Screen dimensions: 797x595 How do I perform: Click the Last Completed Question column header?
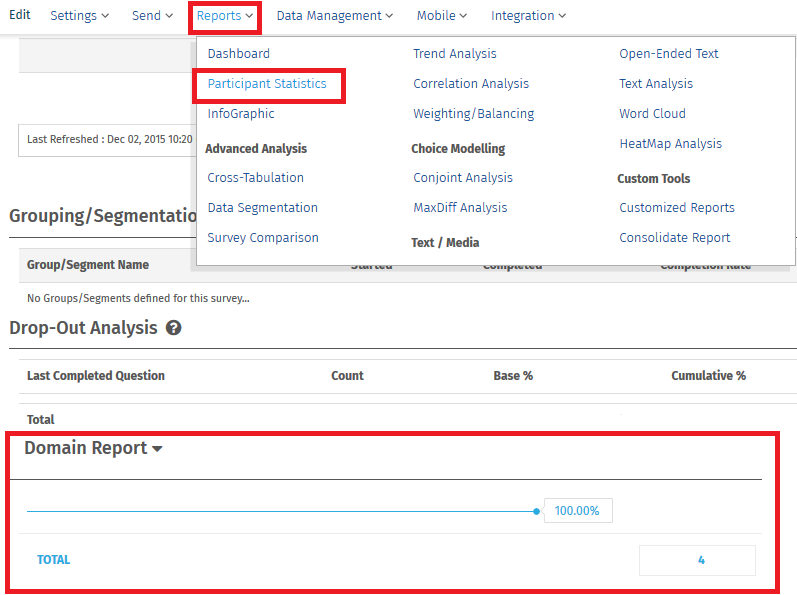click(x=96, y=375)
